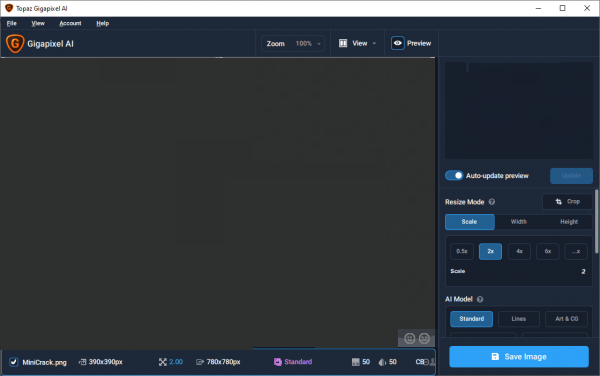Click the happy face feedback icon
The width and height of the screenshot is (600, 376).
click(409, 339)
